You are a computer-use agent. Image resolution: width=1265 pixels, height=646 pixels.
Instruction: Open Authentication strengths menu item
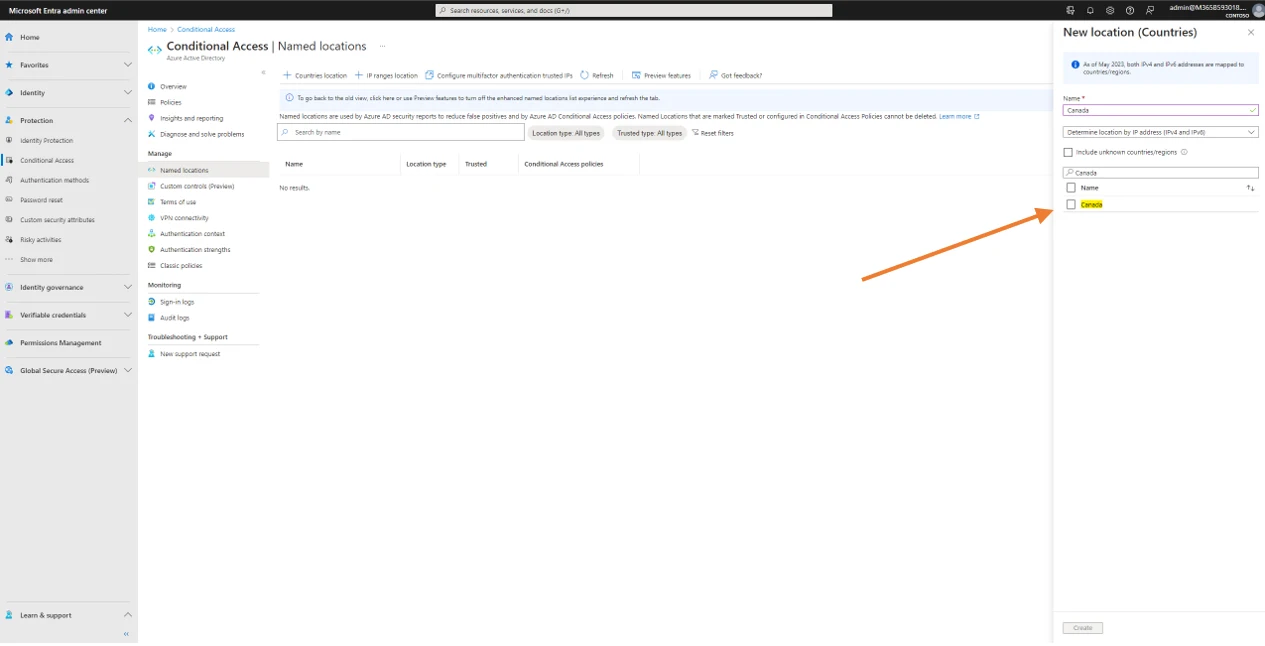click(195, 250)
